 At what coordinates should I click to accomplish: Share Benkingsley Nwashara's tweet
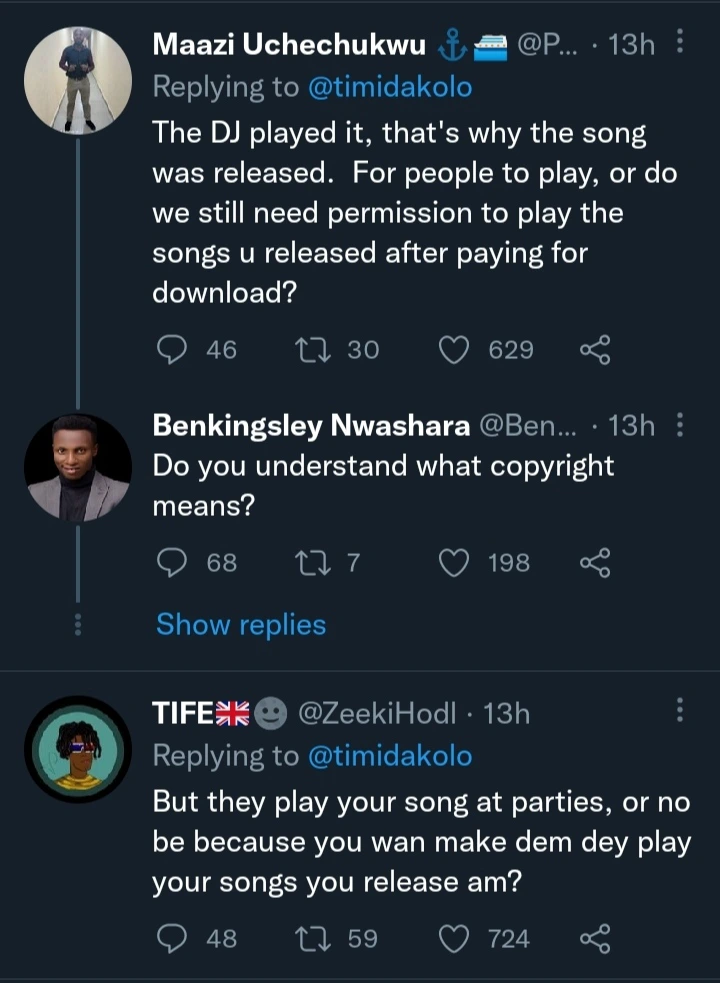(x=594, y=563)
